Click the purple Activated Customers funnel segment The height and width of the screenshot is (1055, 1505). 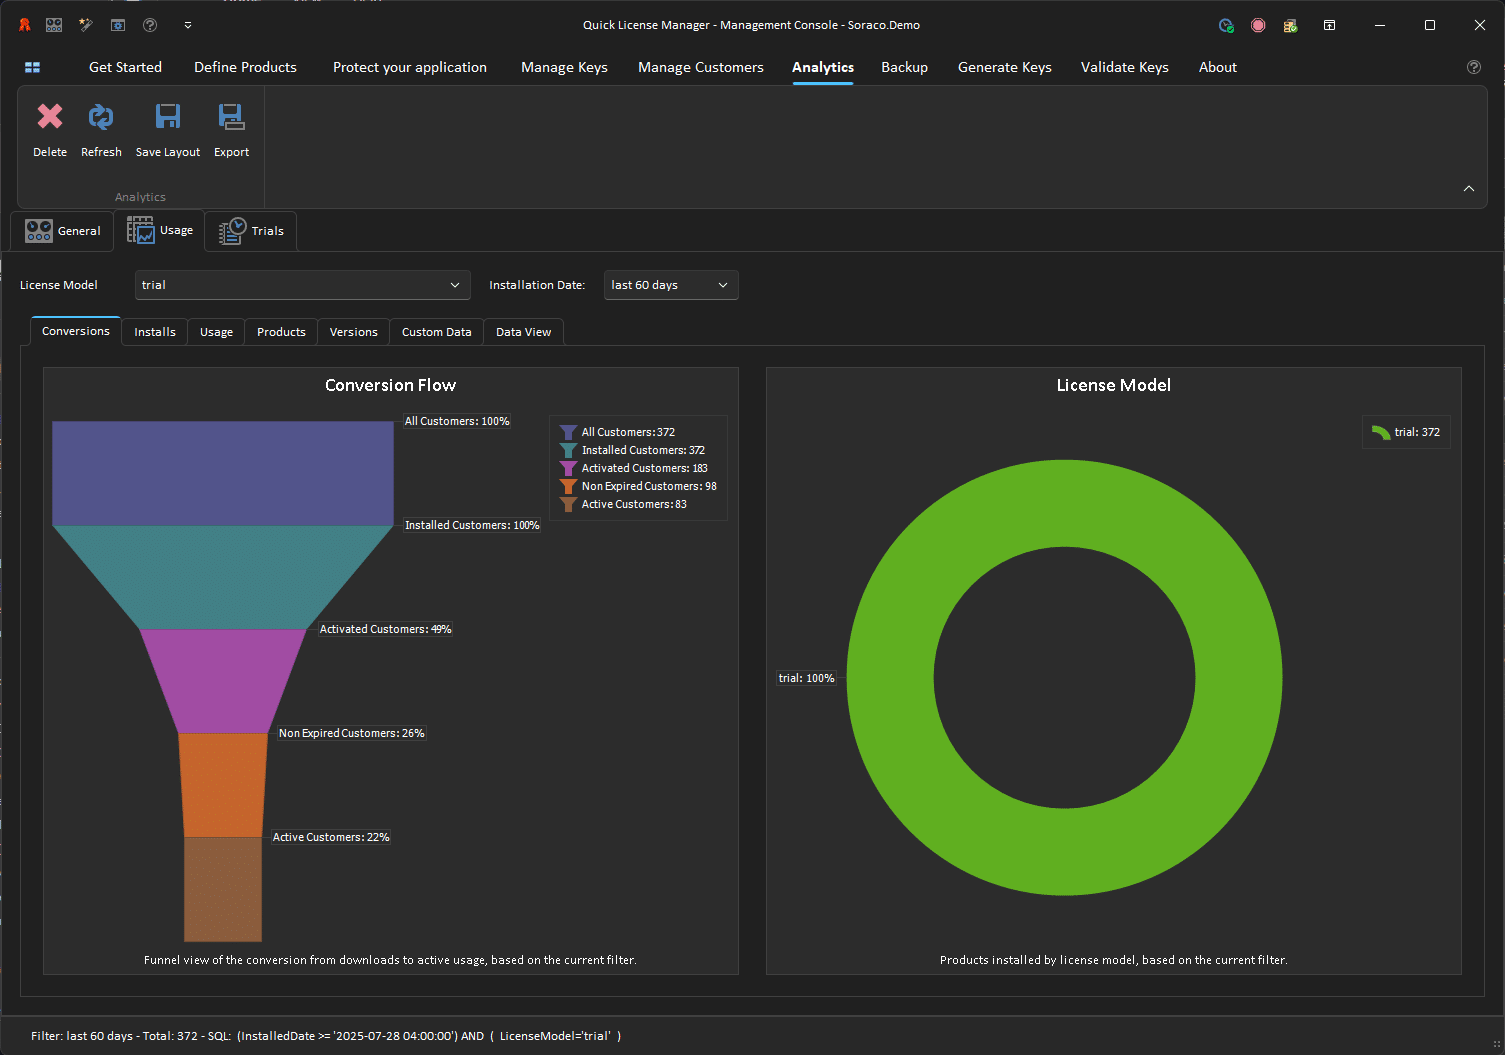(x=223, y=680)
